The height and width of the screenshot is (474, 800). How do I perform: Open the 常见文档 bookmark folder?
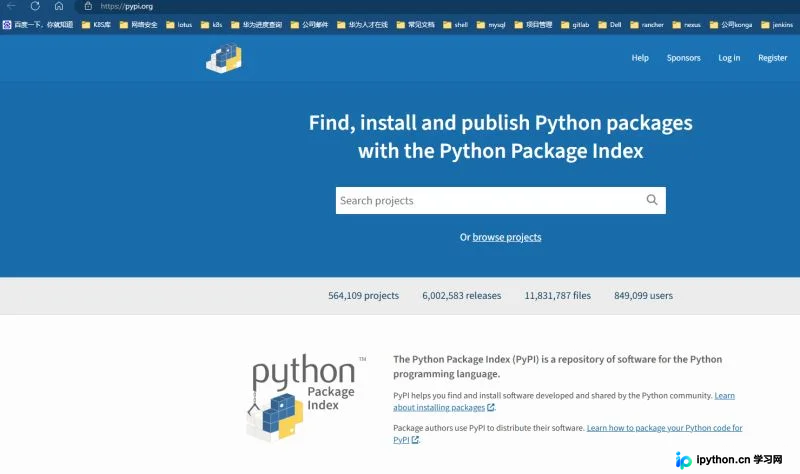(x=416, y=24)
